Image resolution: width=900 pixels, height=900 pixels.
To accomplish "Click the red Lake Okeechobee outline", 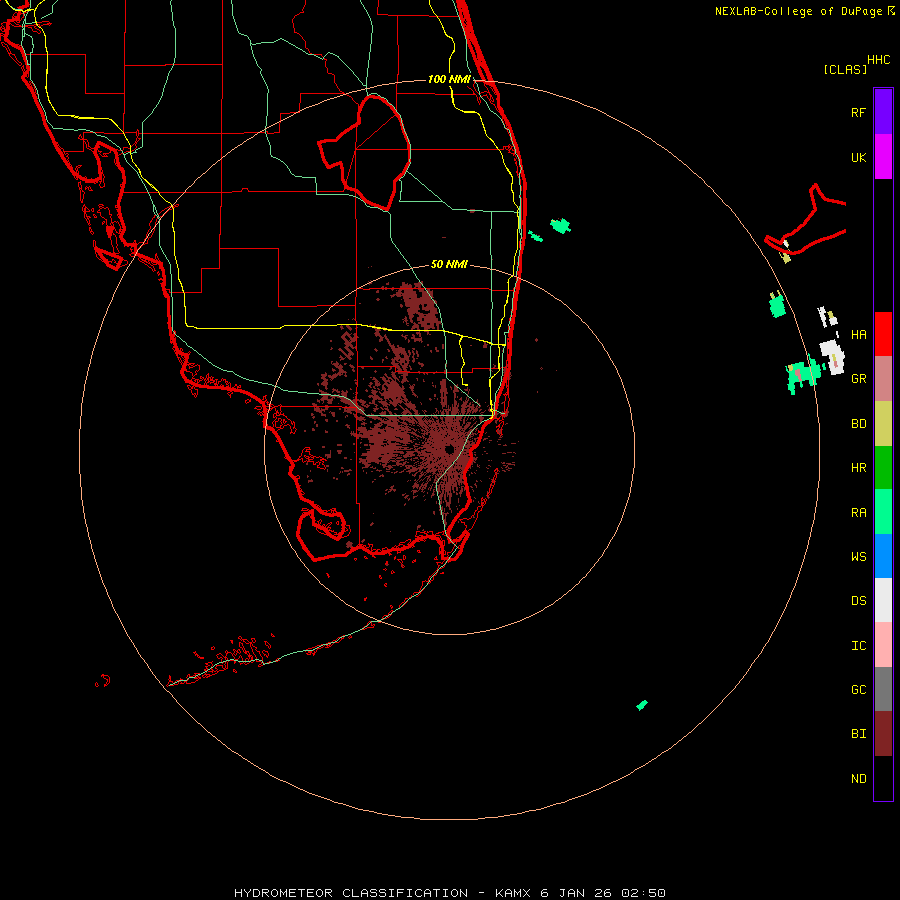I will point(365,153).
